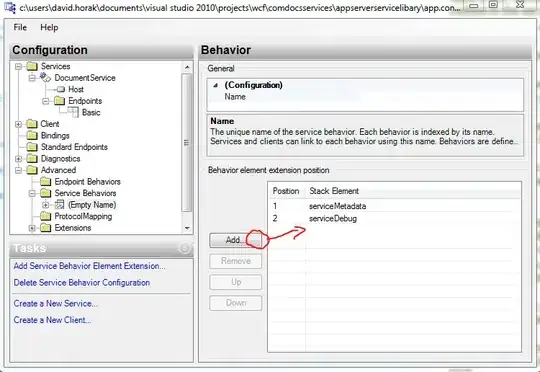Image resolution: width=540 pixels, height=372 pixels.
Task: Click the ProtocolMapping folder icon
Action: pyautogui.click(x=45, y=216)
